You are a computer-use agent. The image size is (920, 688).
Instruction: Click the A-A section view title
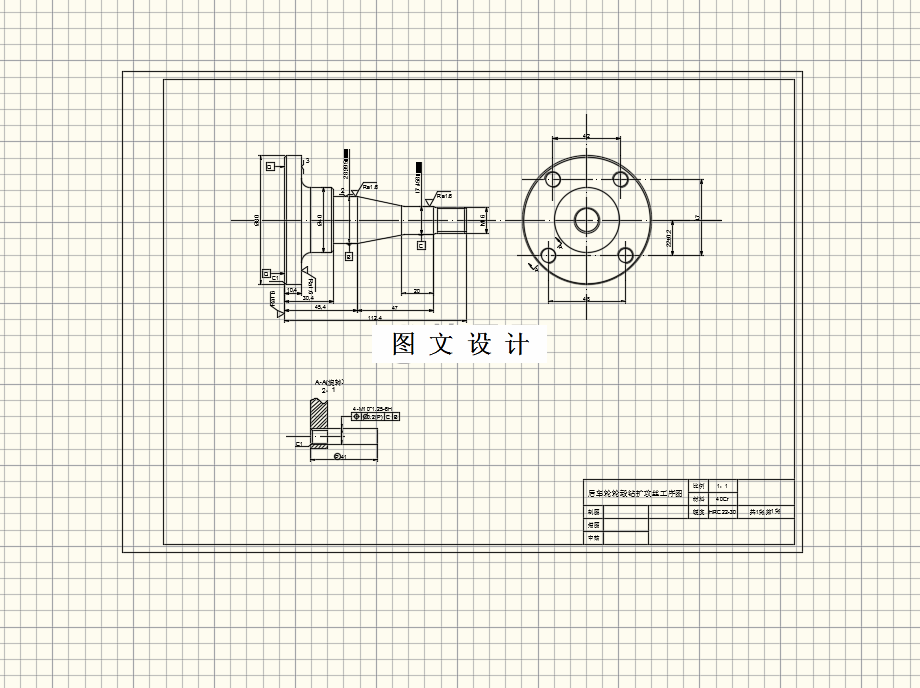(x=329, y=382)
